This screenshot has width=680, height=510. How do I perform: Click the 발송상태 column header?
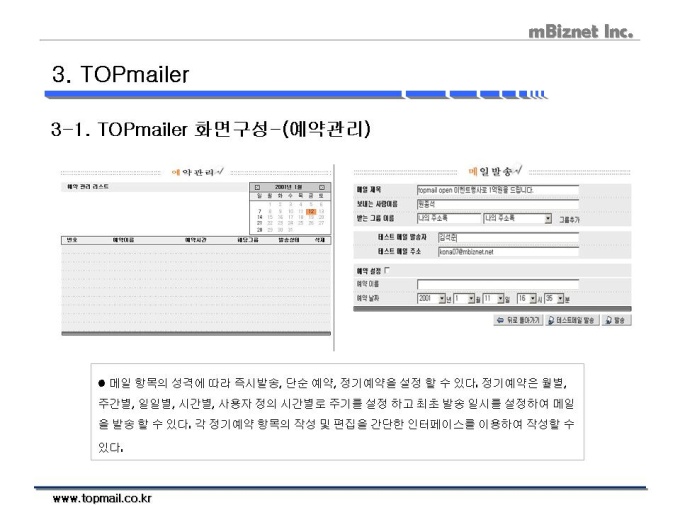click(x=289, y=240)
